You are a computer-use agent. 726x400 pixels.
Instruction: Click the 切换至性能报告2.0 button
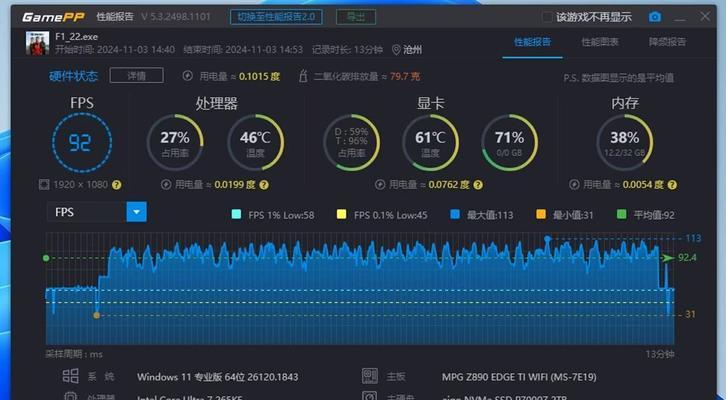pyautogui.click(x=276, y=17)
